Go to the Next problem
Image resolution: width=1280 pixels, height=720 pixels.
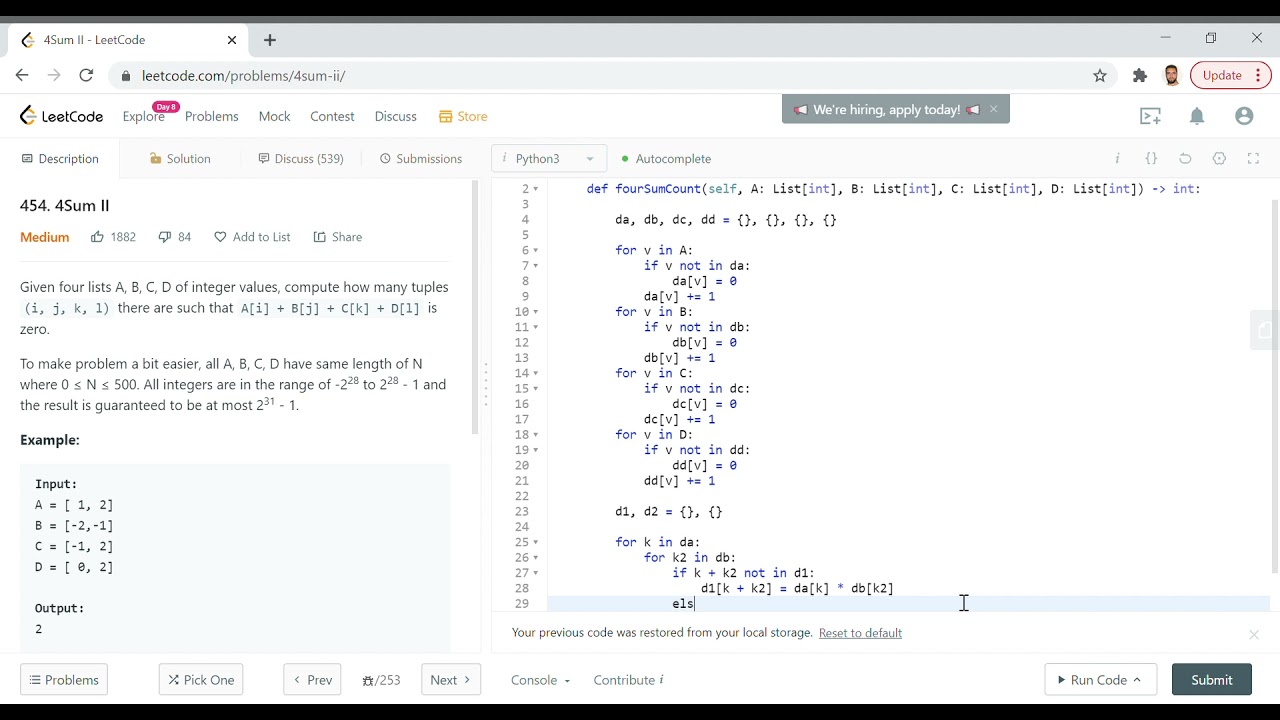[x=451, y=680]
